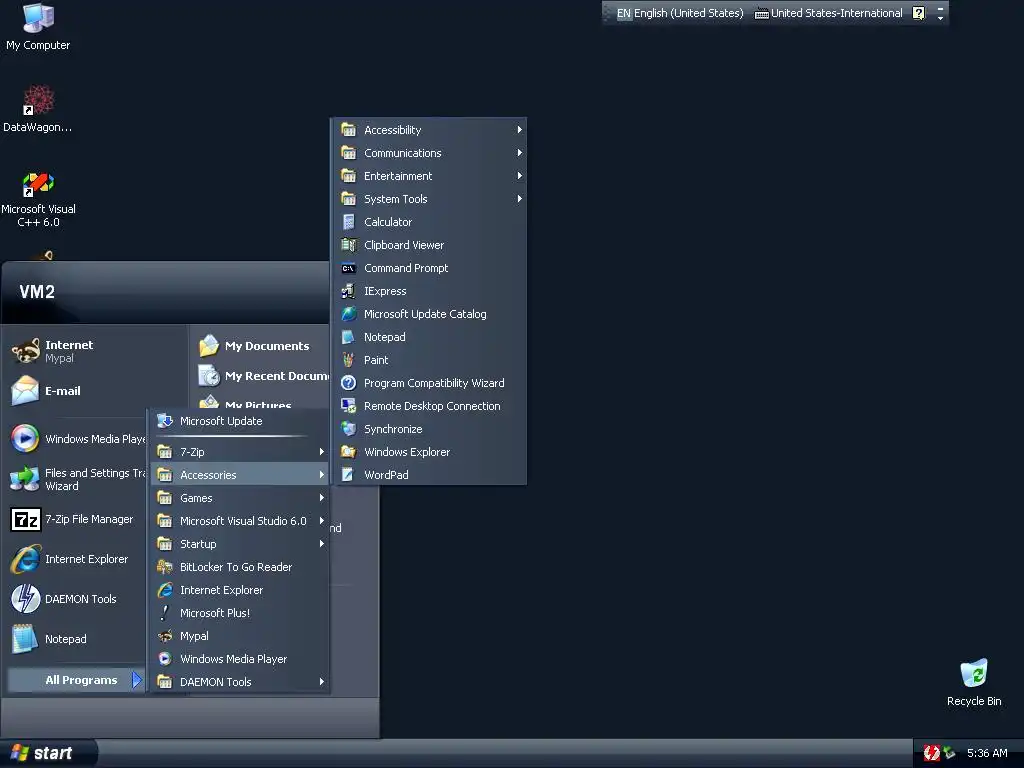
Task: Open Microsoft Plus! entry
Action: pos(239,613)
